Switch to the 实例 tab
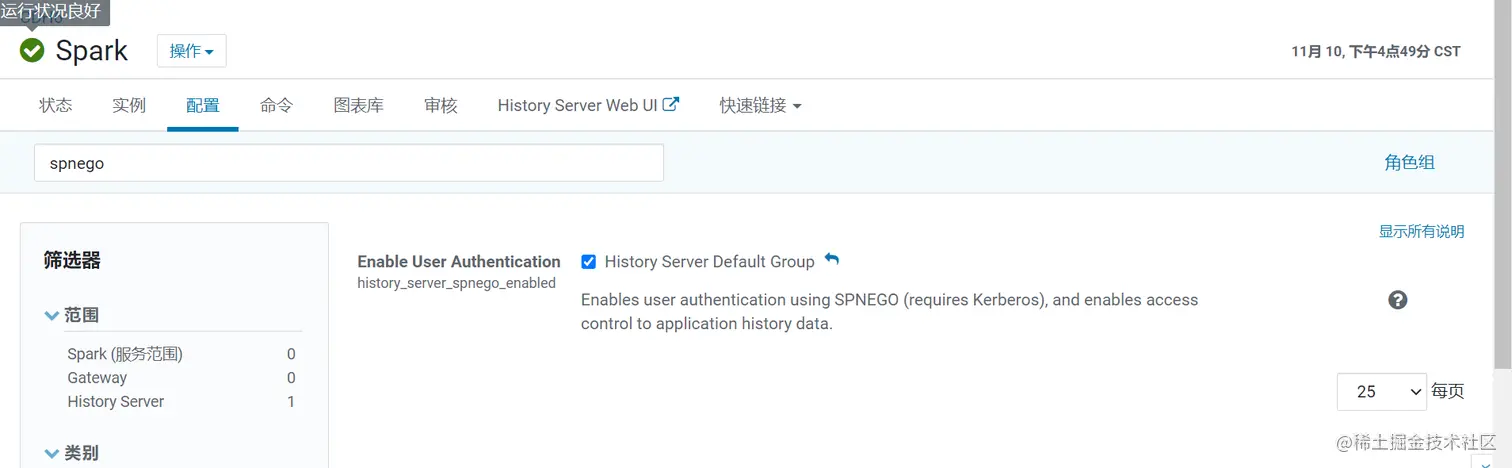Viewport: 1512px width, 468px height. pos(129,105)
